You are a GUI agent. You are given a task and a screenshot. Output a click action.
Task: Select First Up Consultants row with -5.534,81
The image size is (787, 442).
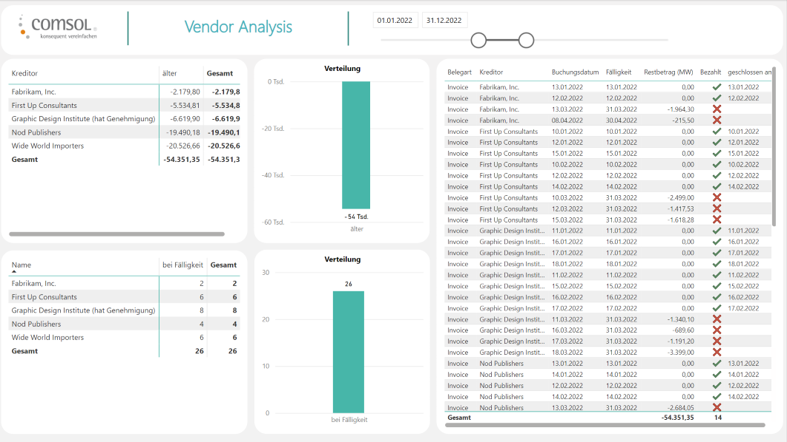tap(124, 105)
